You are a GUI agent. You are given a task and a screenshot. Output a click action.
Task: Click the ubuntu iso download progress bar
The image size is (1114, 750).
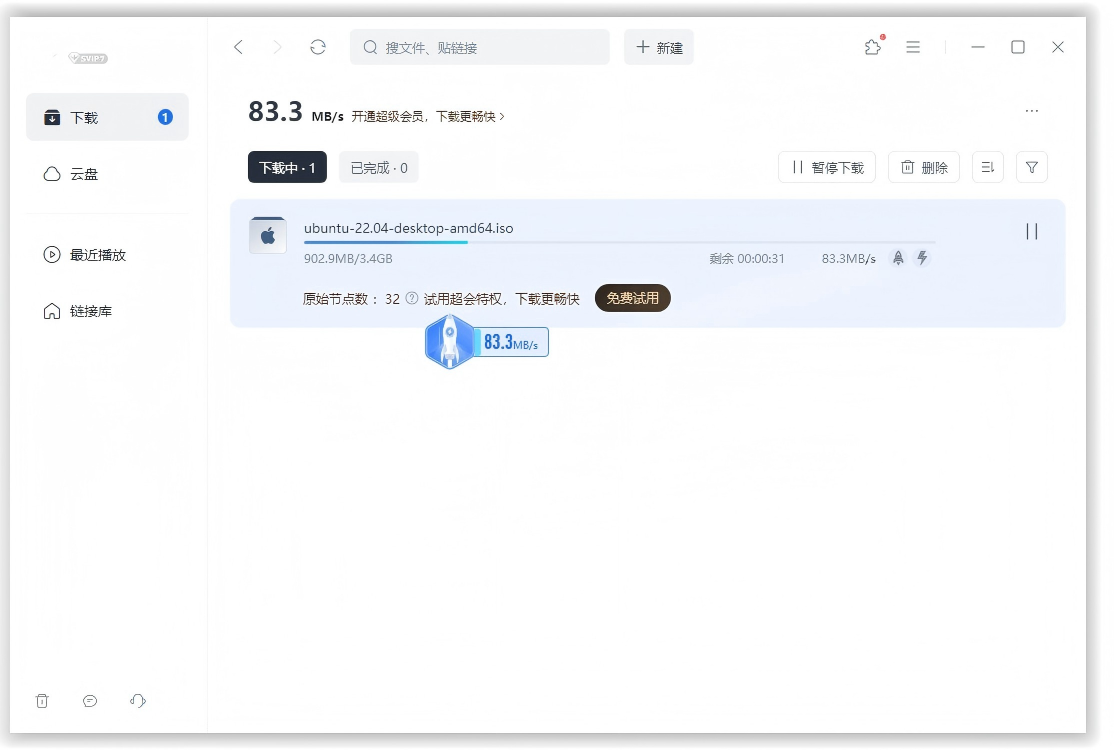point(620,243)
